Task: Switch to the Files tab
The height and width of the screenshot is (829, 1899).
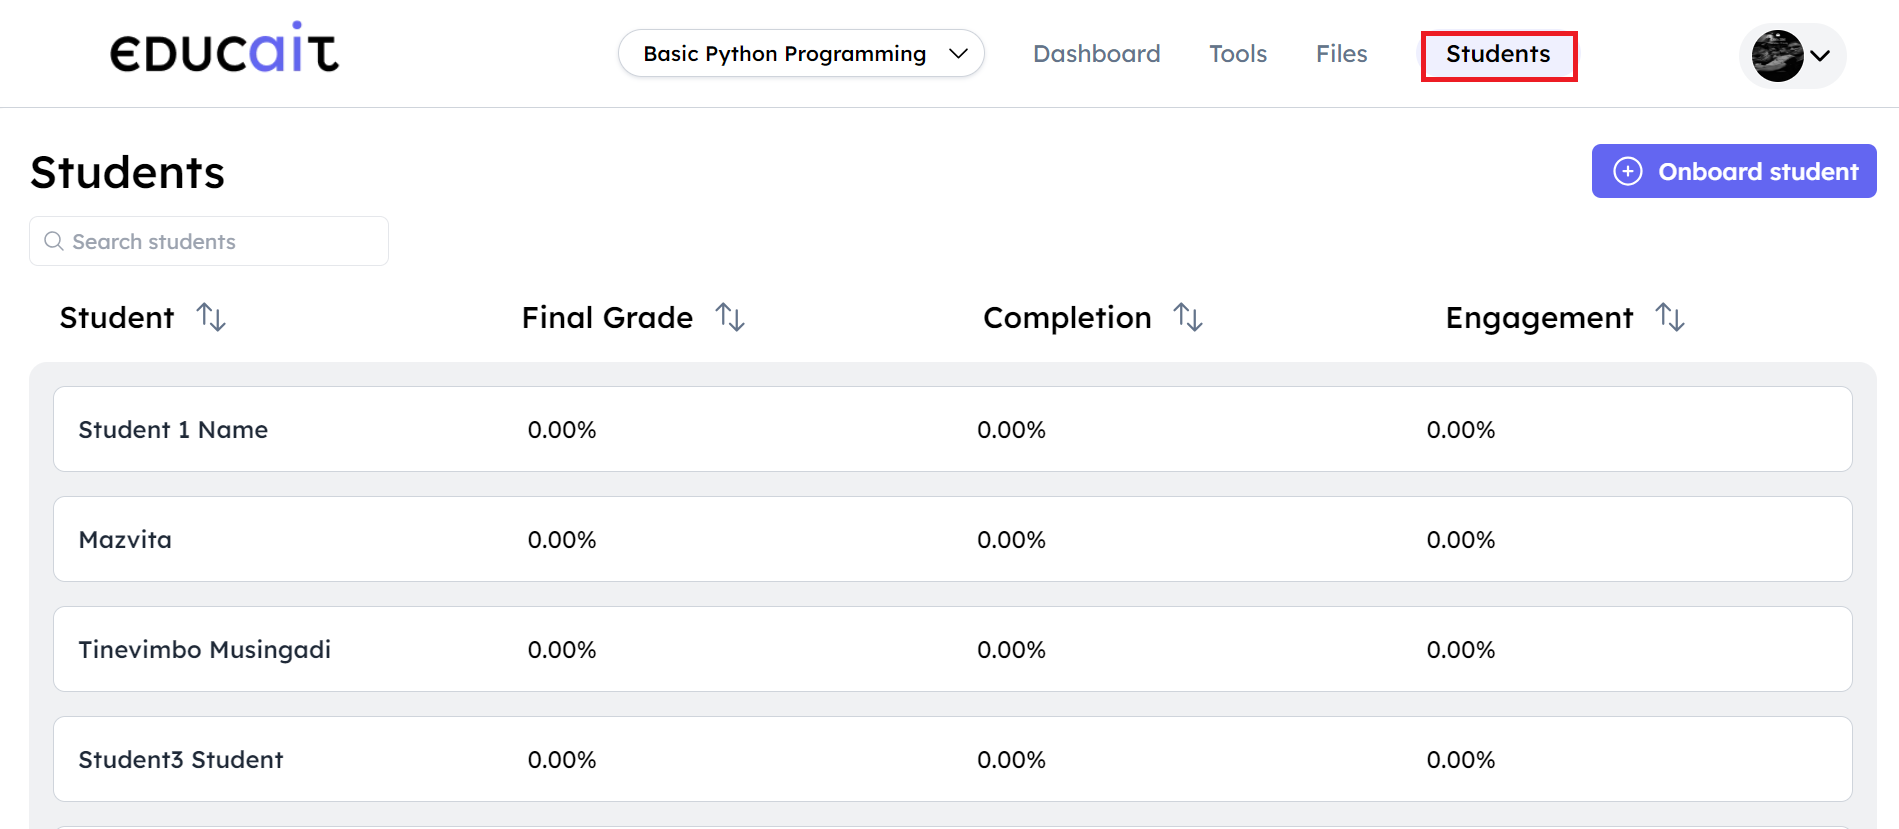Action: [1341, 54]
